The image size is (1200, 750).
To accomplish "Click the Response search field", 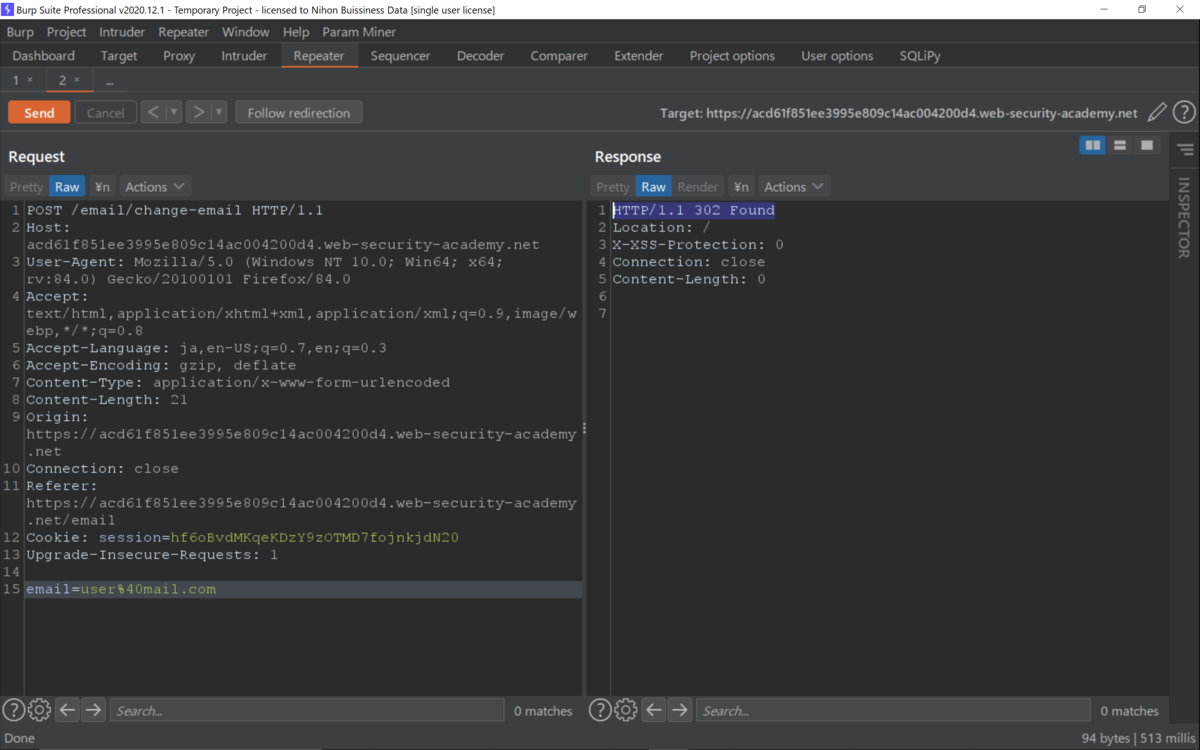I will pyautogui.click(x=892, y=710).
